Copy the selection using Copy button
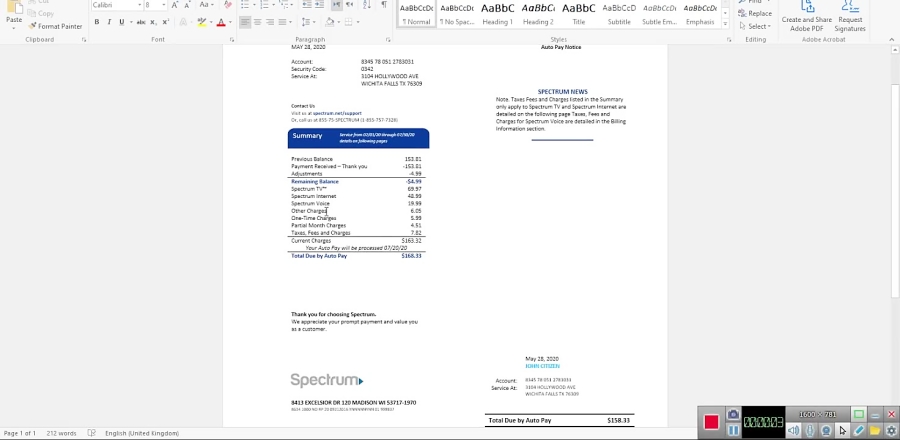Screen dimensions: 900x440 41,13
